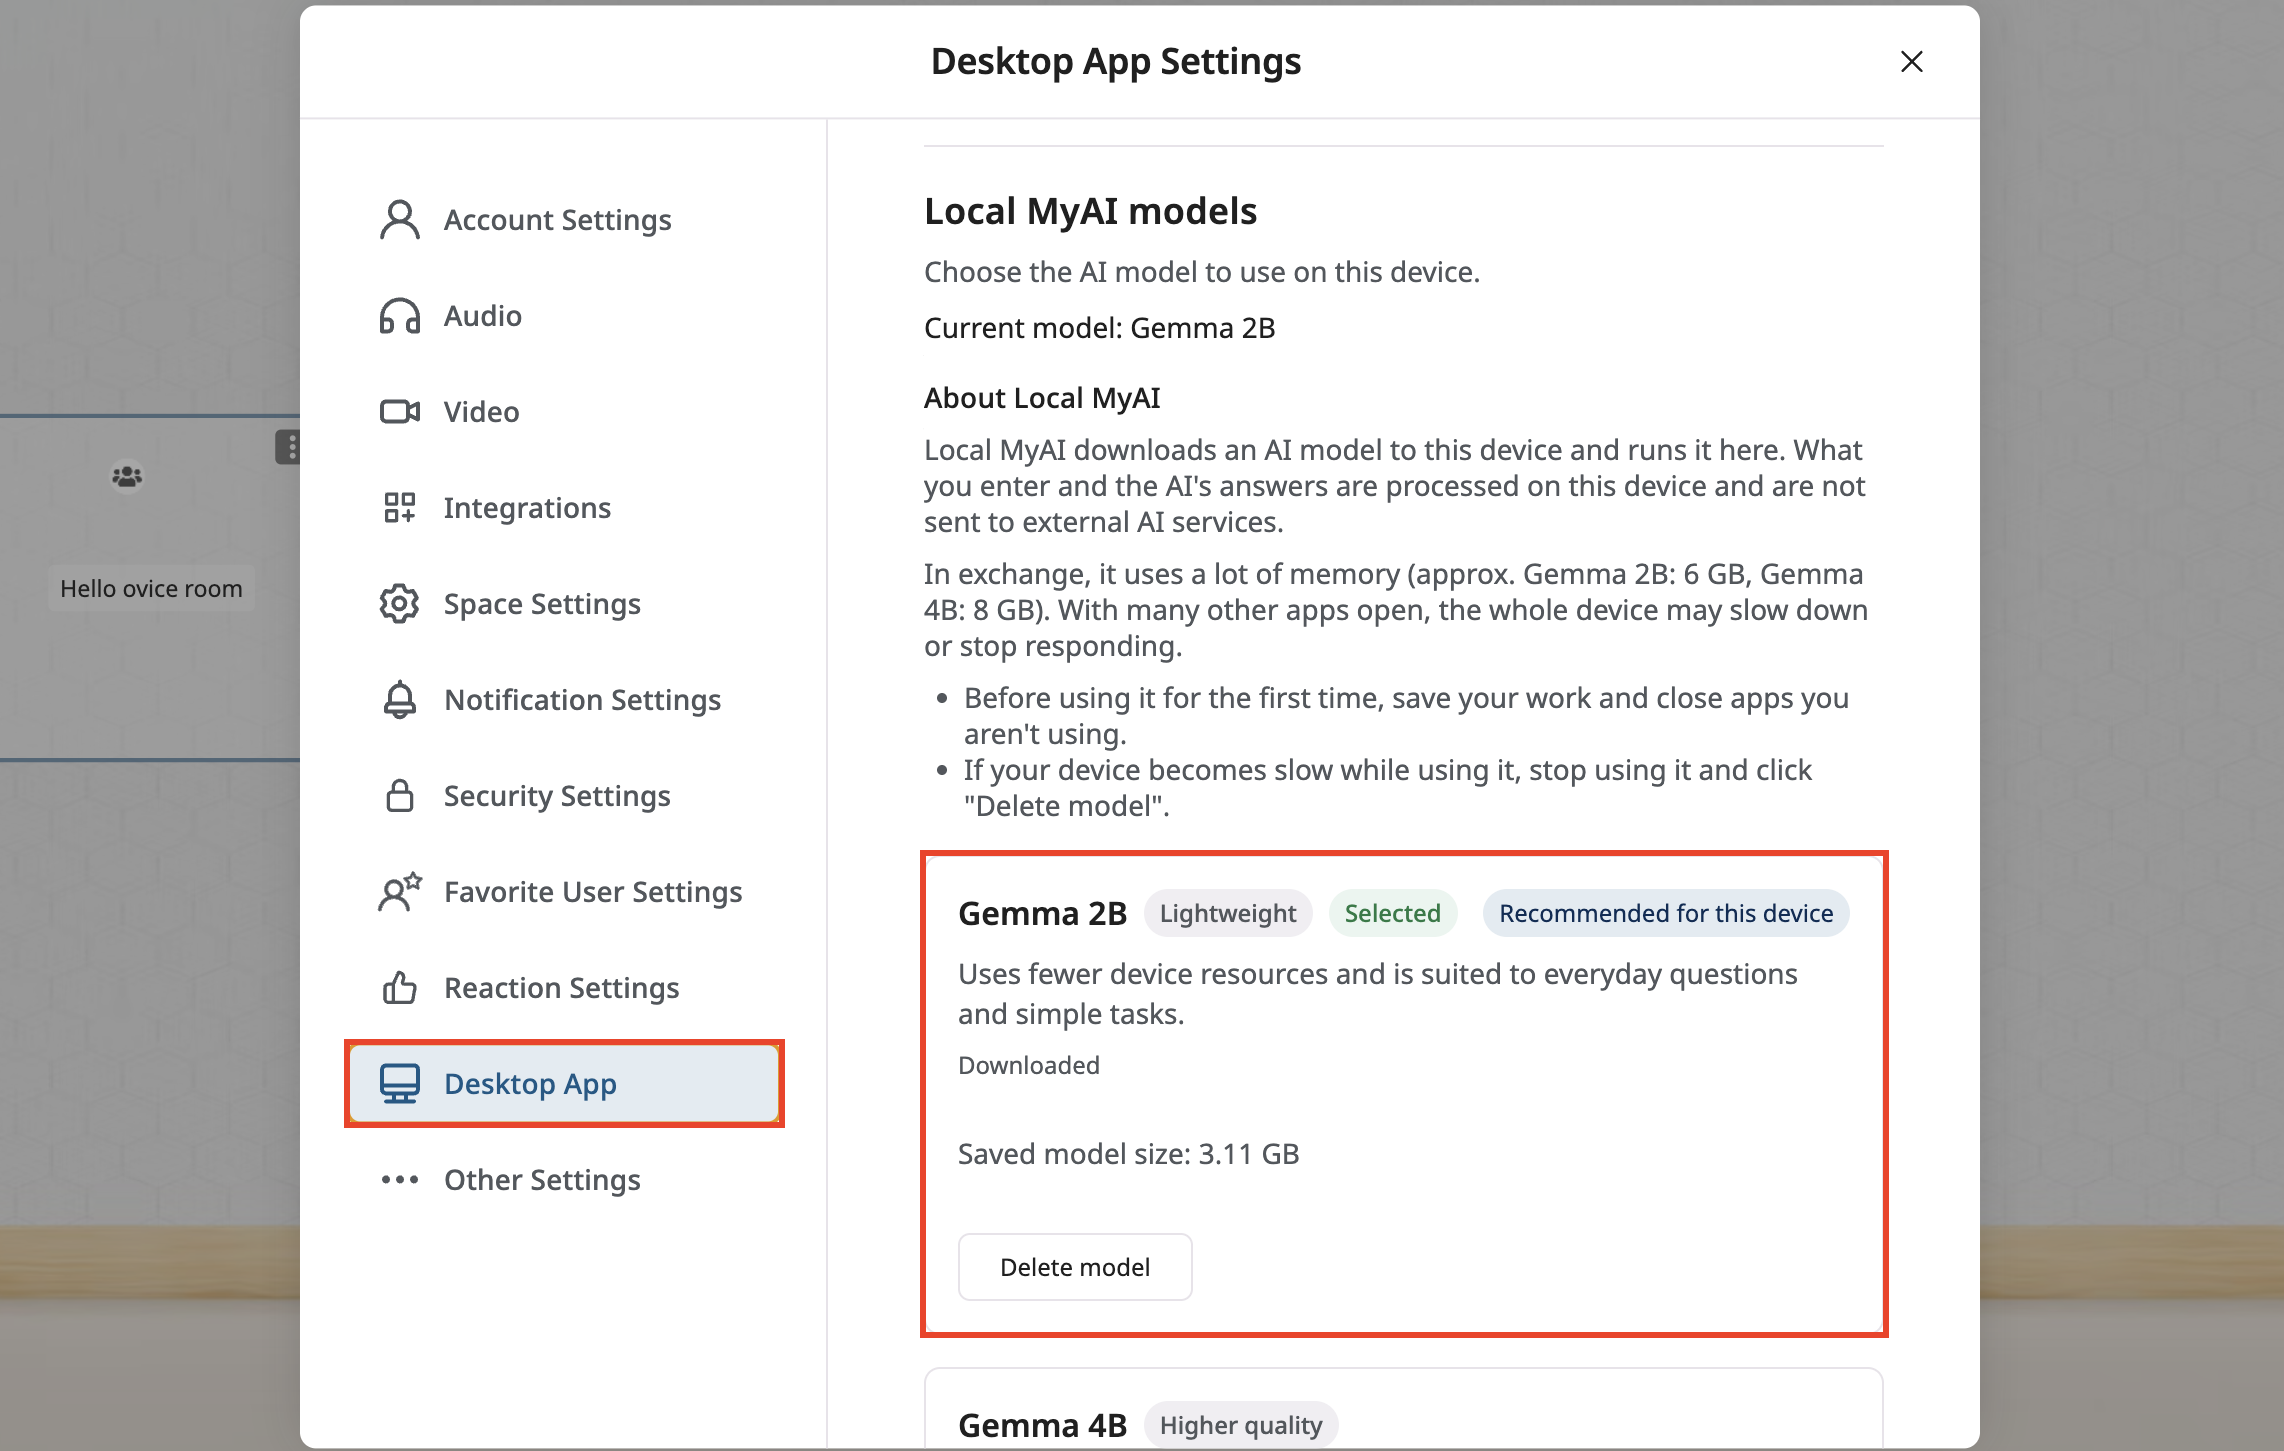This screenshot has width=2284, height=1451.
Task: Open Favorite User Settings
Action: tap(564, 892)
